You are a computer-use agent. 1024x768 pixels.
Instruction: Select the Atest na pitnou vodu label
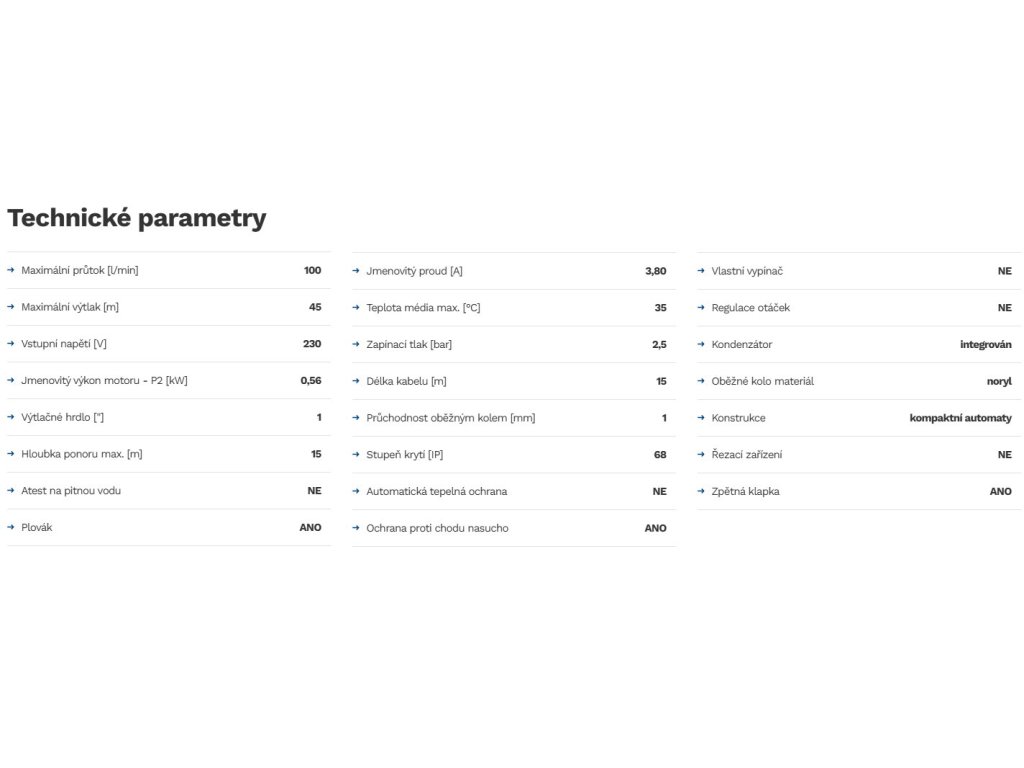pos(71,490)
